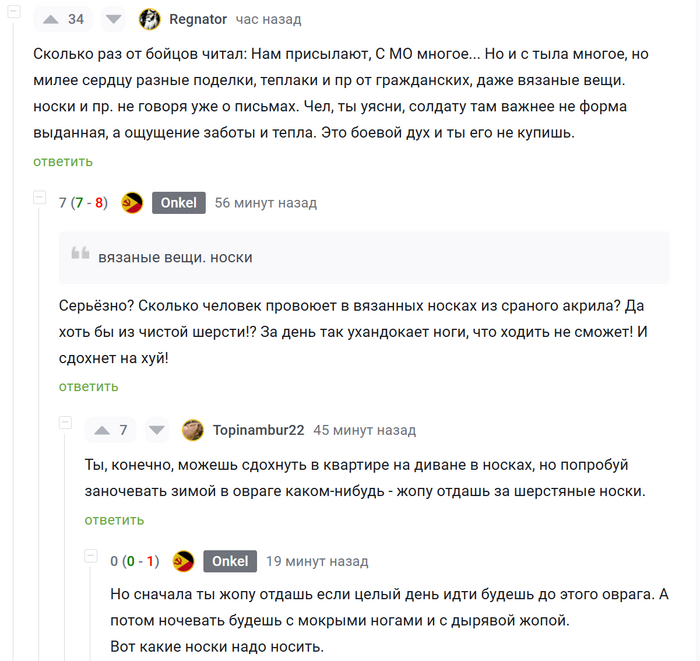Downvote the Regnator comment

(x=114, y=19)
